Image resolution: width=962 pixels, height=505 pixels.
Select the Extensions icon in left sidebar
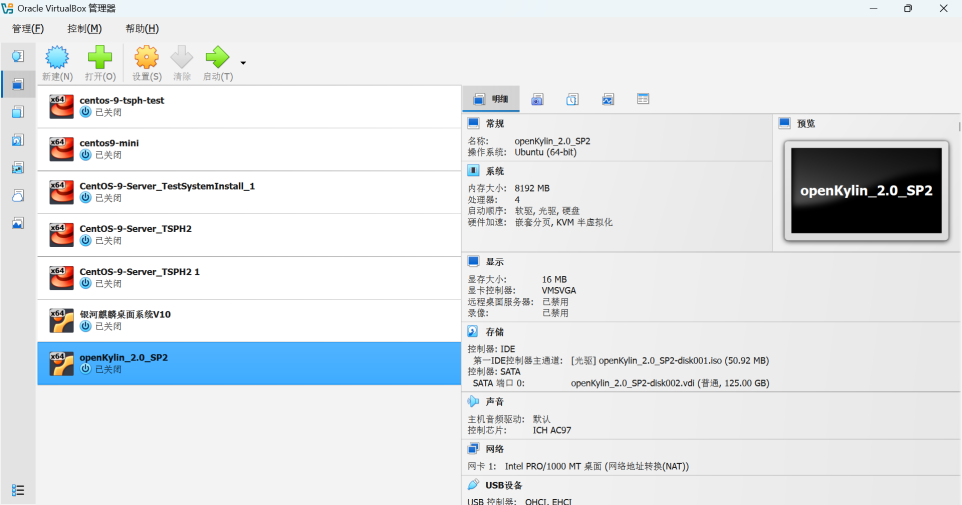(x=18, y=112)
